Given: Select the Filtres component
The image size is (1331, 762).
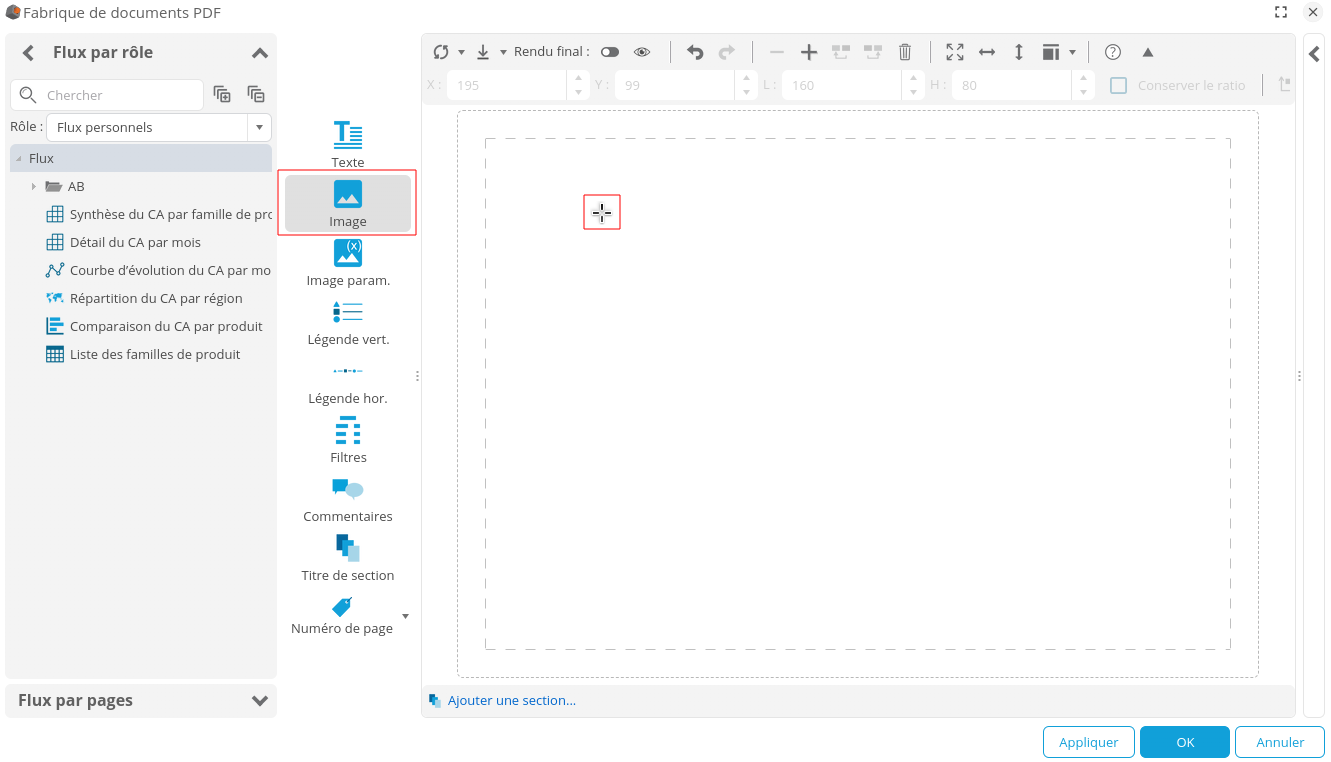Looking at the screenshot, I should [x=348, y=440].
